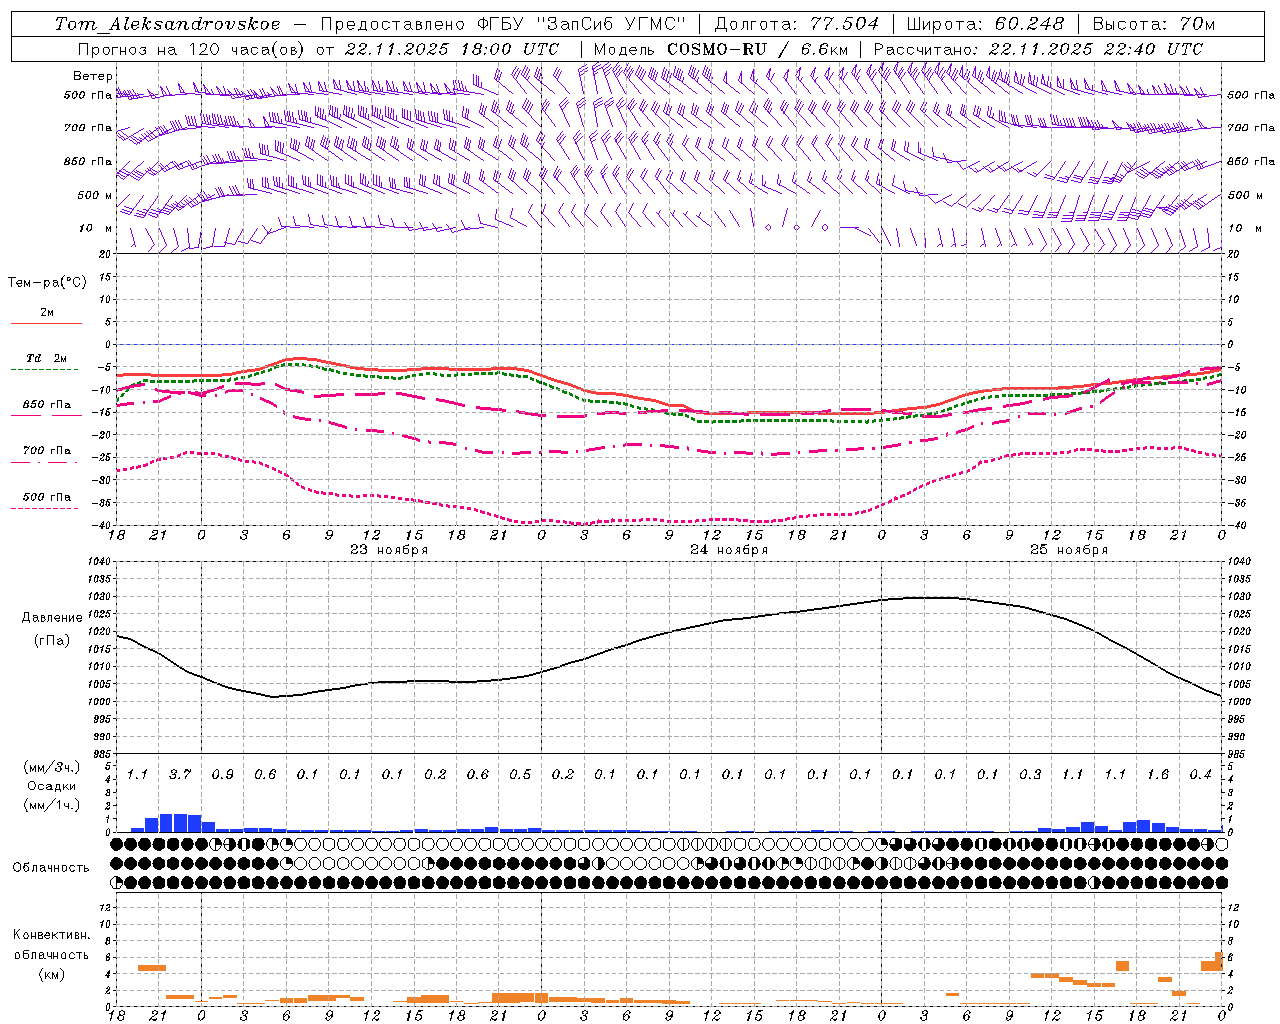Click the '0.9' precipitation value
The image size is (1280, 1024).
(222, 775)
